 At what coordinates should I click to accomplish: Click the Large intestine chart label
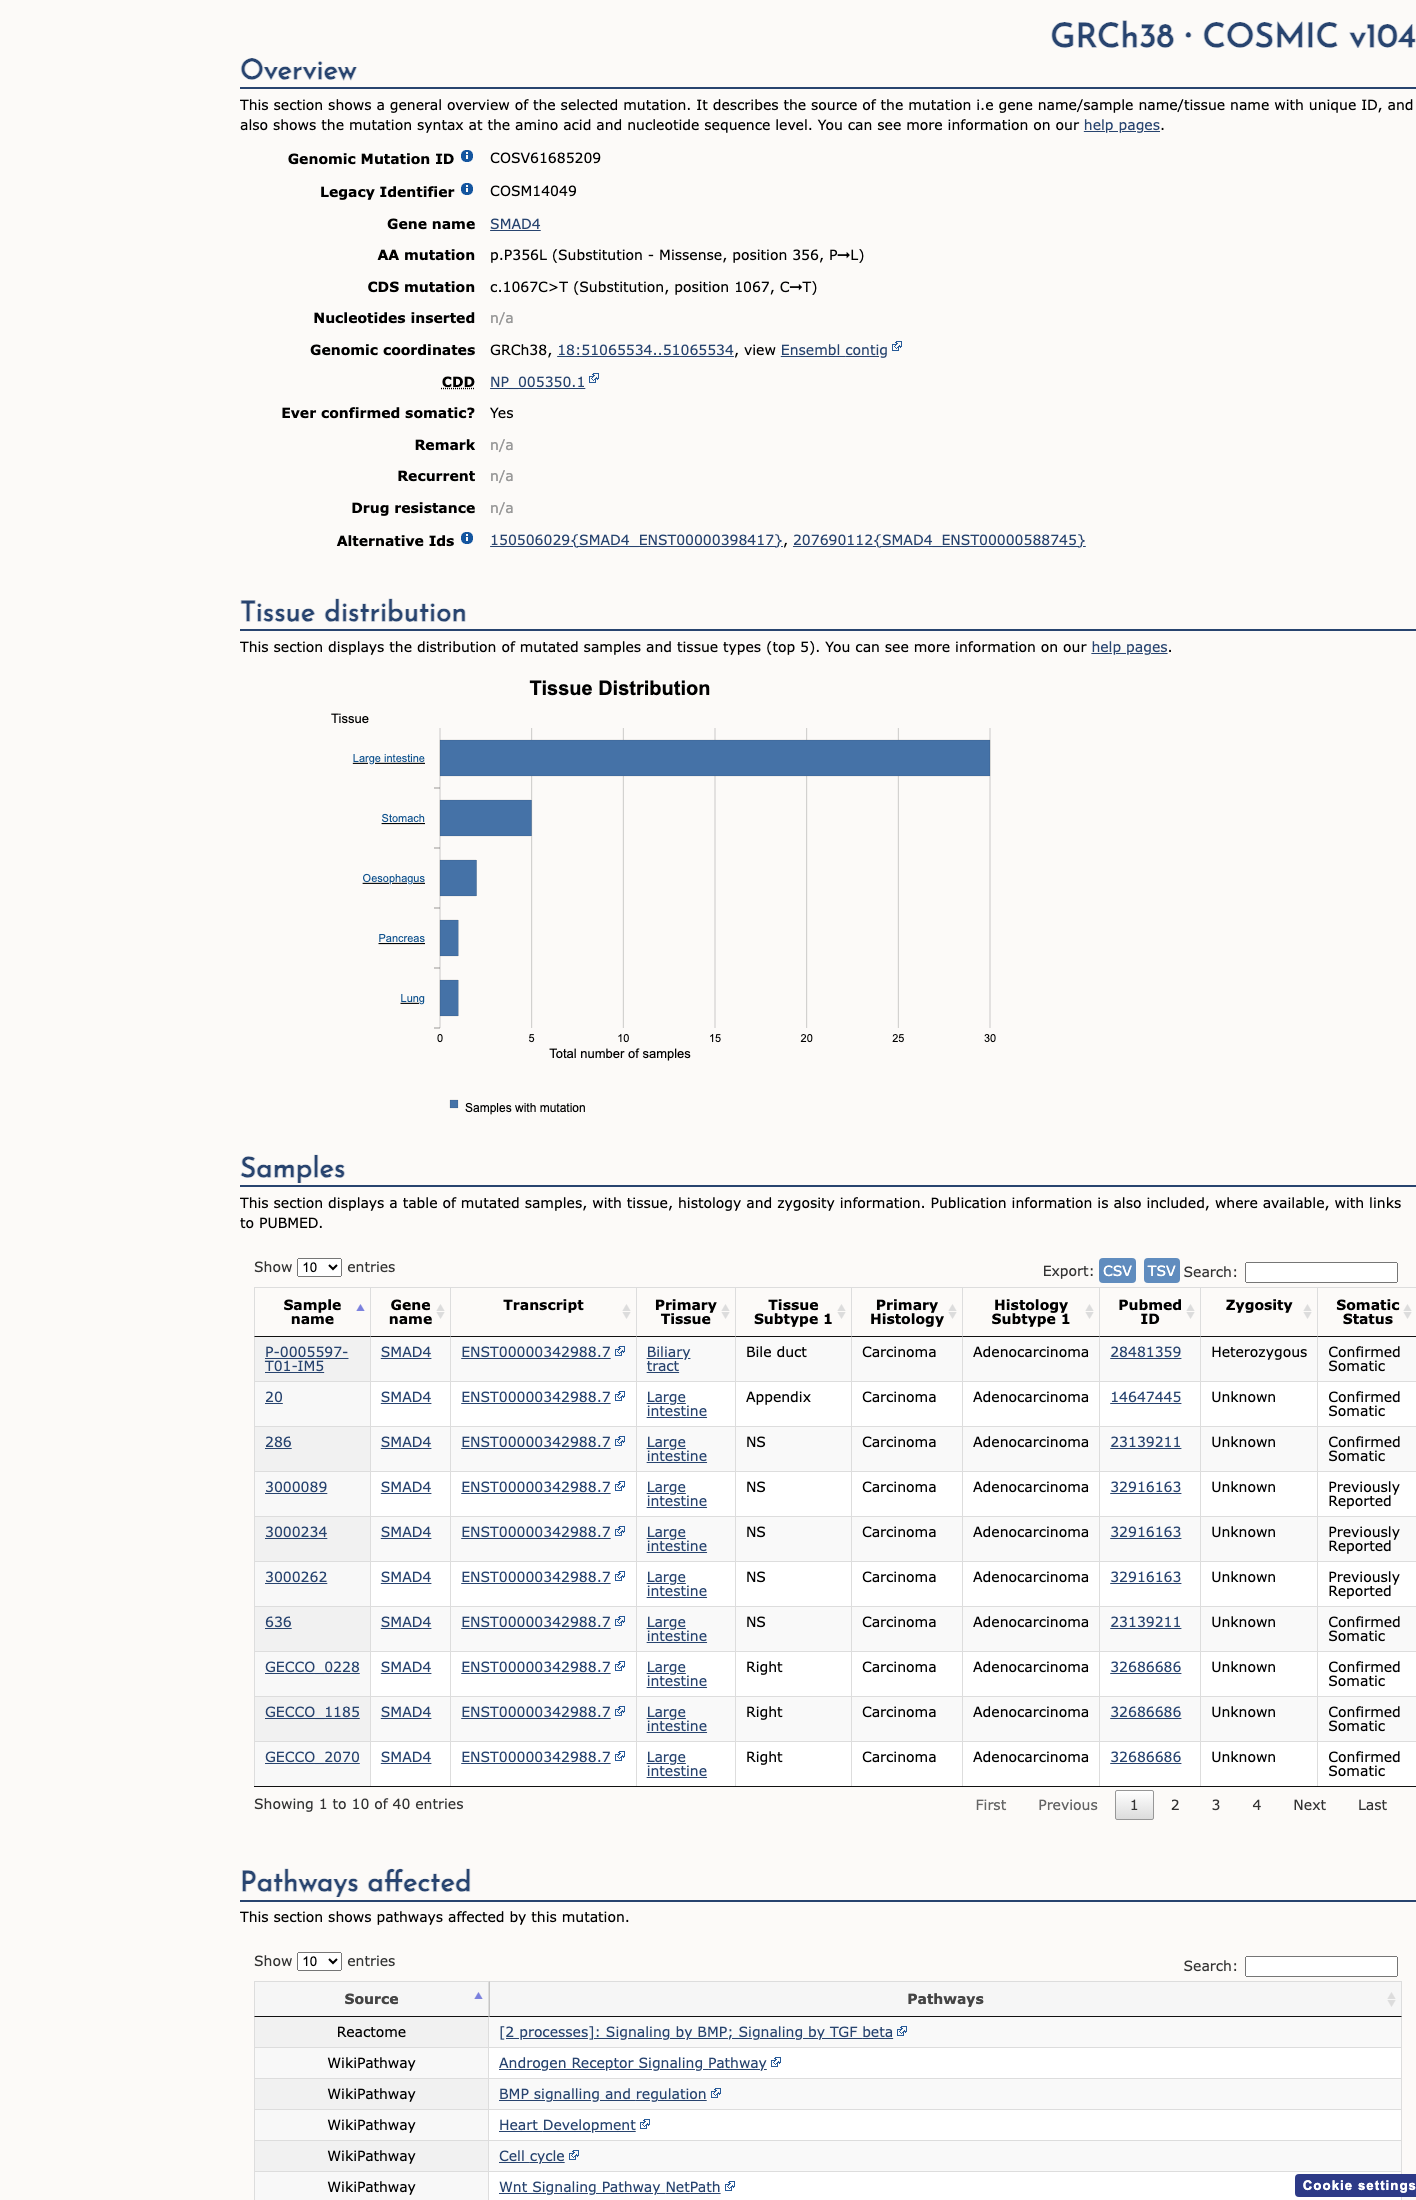tap(388, 758)
